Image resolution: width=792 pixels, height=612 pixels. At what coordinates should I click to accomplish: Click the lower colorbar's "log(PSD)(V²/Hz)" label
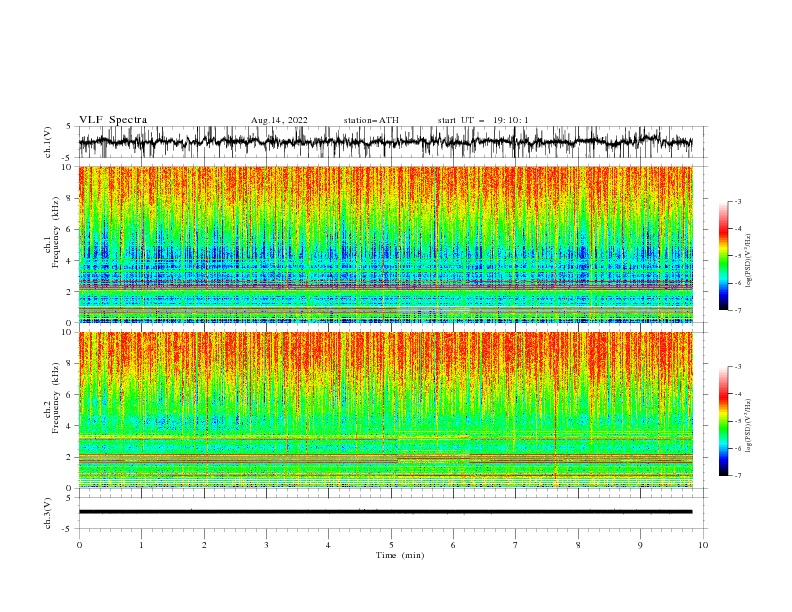(x=749, y=426)
